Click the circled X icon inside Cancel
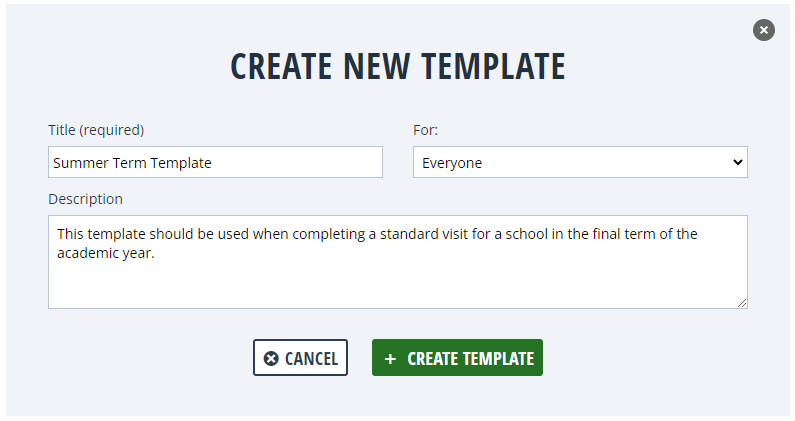 271,359
